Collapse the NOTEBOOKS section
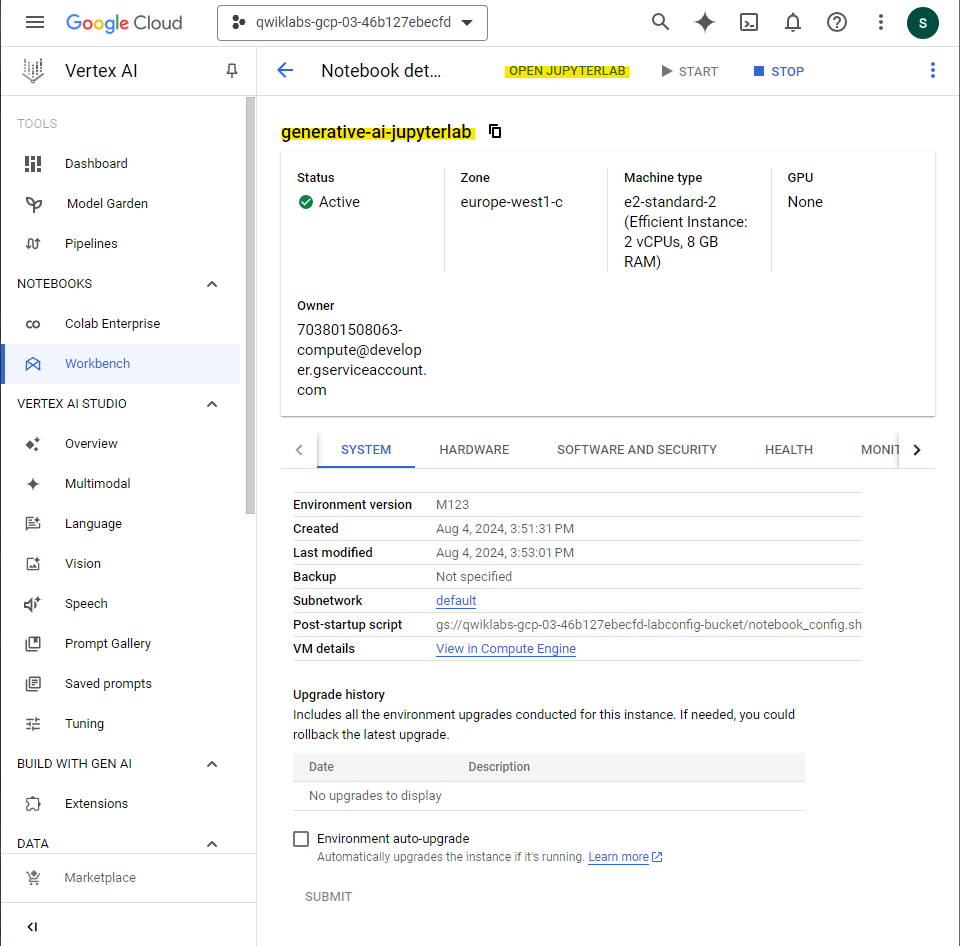 [212, 284]
